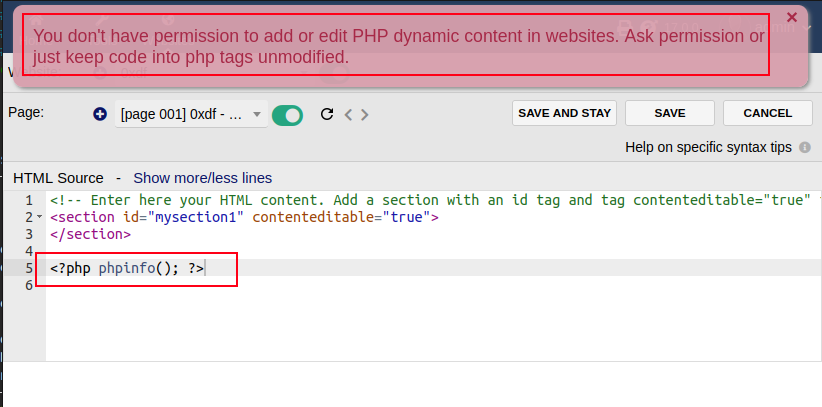The height and width of the screenshot is (407, 822).
Task: Click the CANCEL button
Action: click(768, 113)
